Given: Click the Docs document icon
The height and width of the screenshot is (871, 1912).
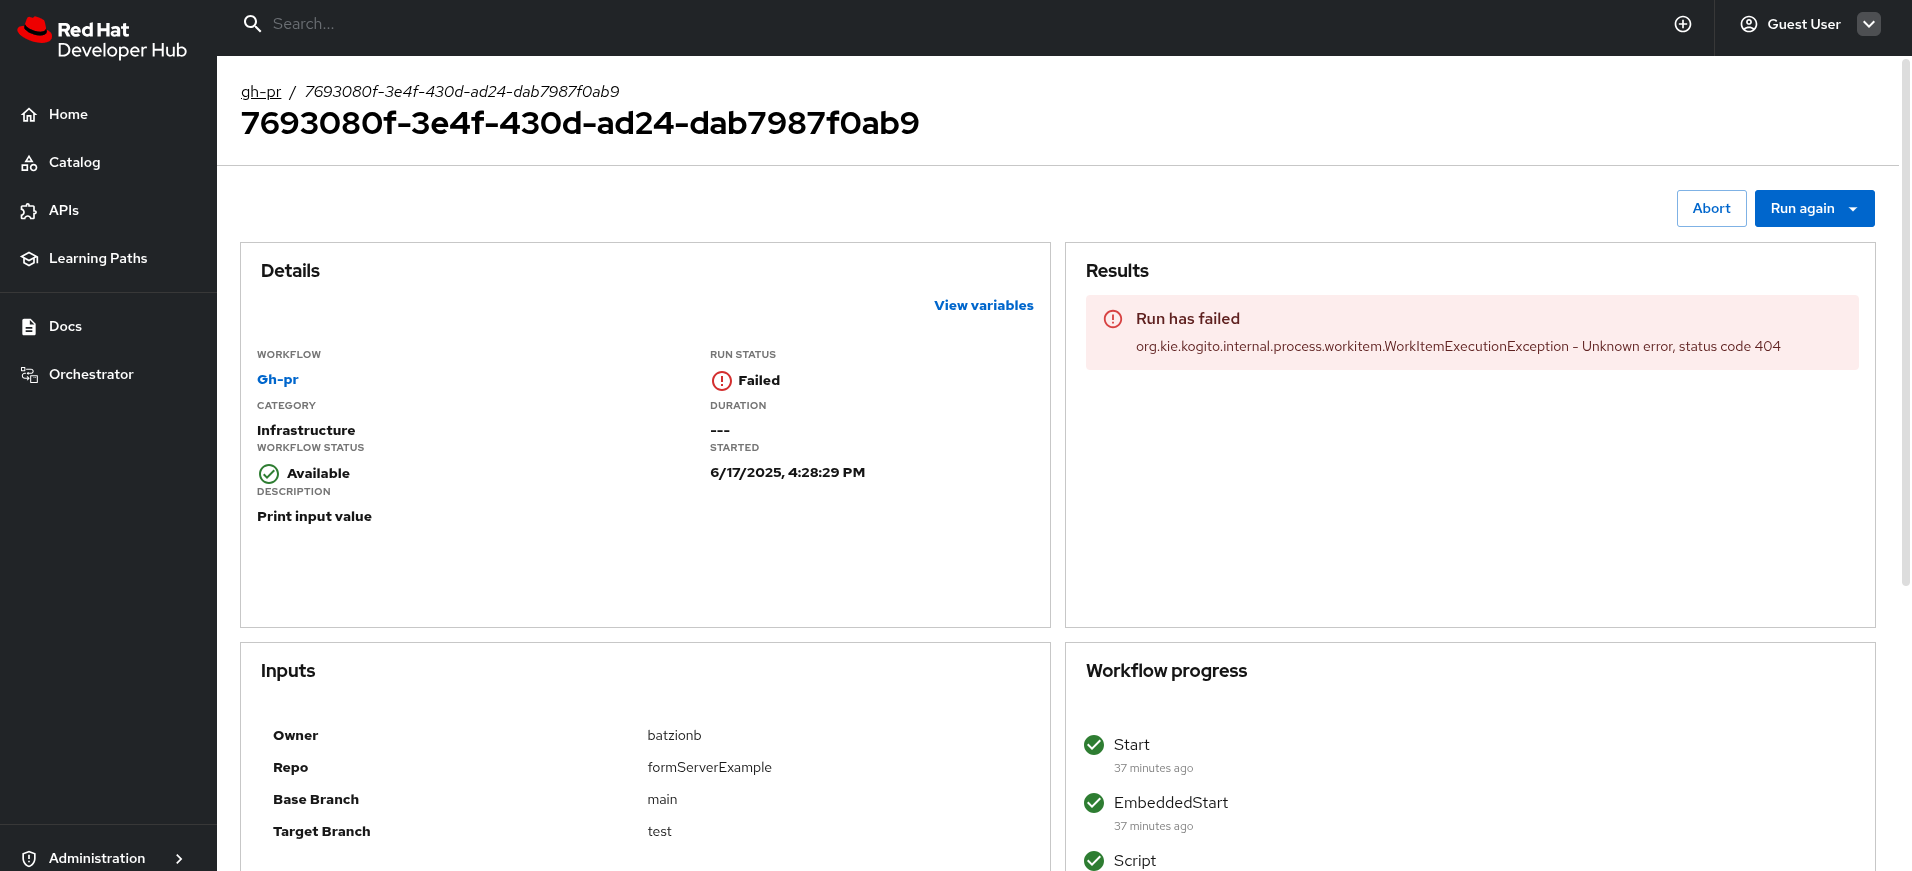Looking at the screenshot, I should pos(29,327).
